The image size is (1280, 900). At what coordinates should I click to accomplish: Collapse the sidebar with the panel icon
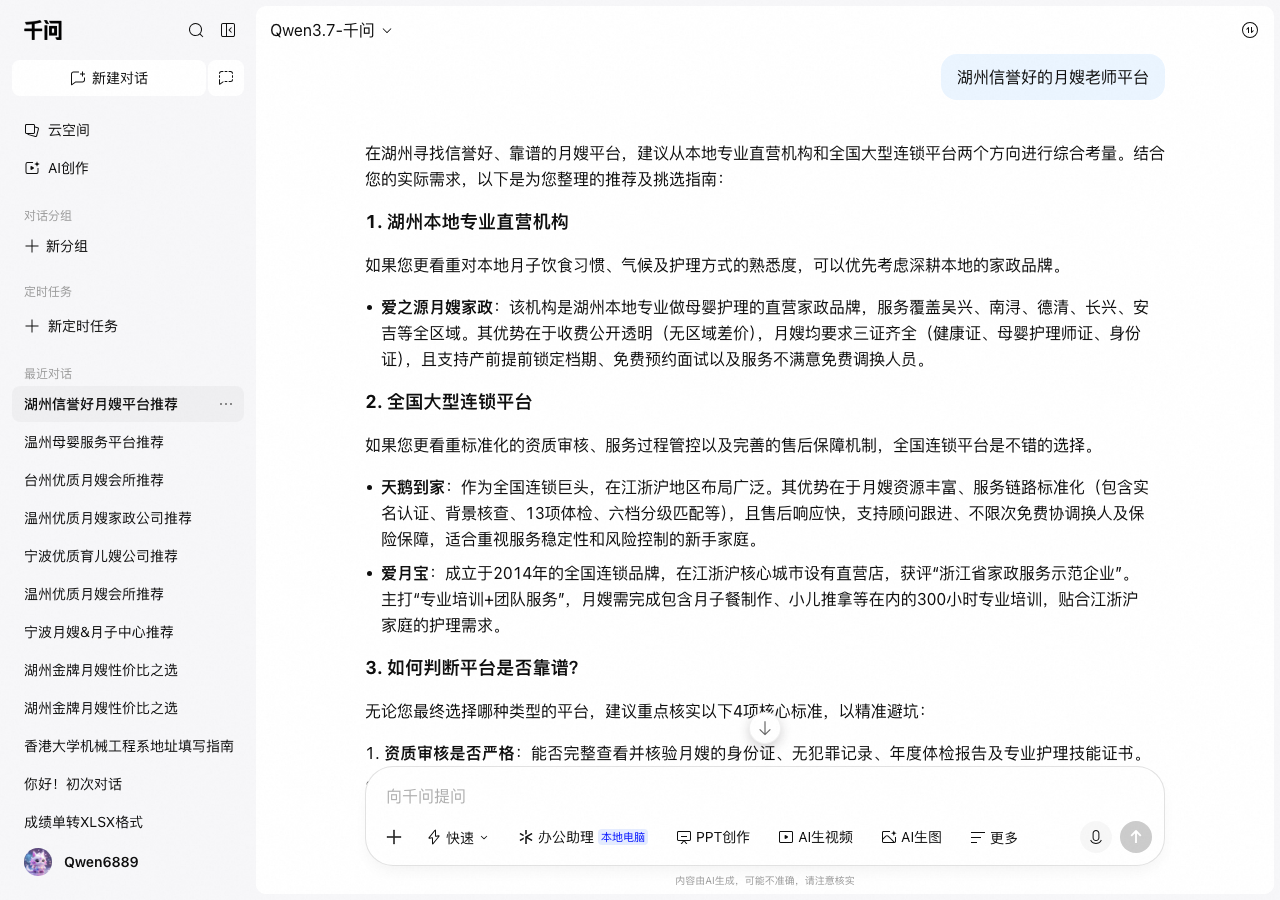pos(228,30)
